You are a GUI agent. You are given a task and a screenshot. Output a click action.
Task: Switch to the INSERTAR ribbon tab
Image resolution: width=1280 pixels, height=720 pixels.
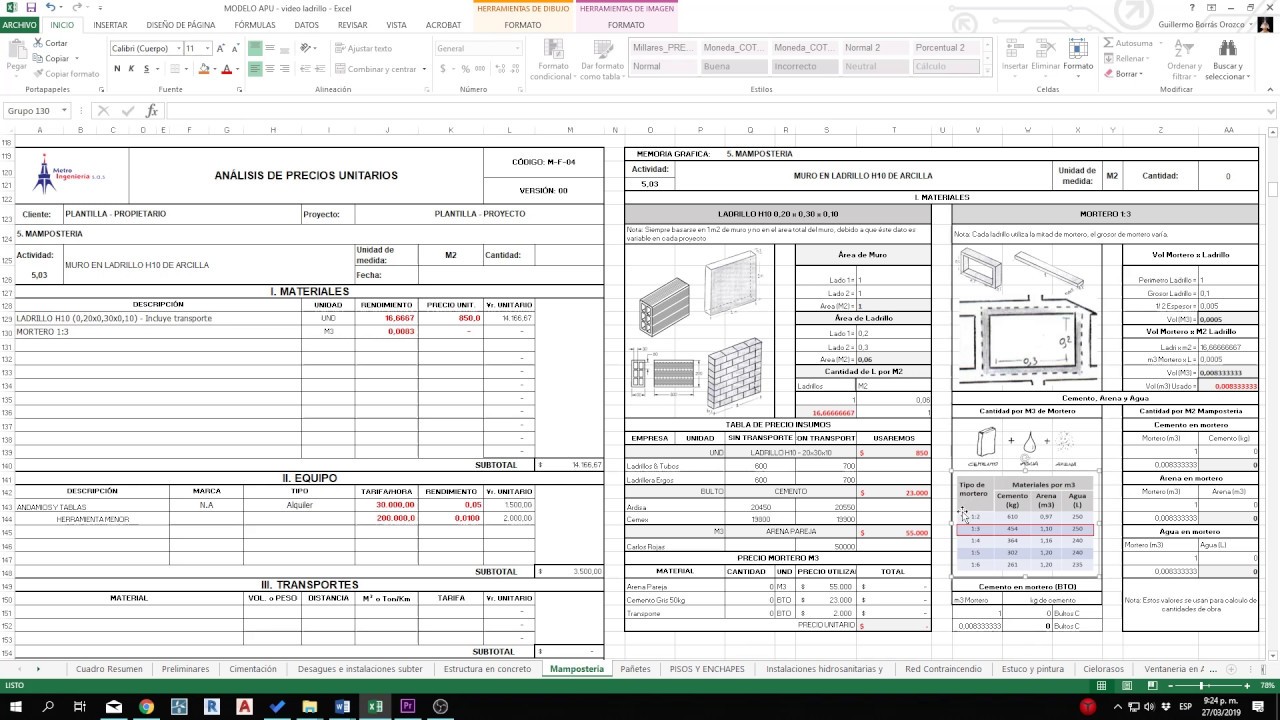pyautogui.click(x=110, y=25)
